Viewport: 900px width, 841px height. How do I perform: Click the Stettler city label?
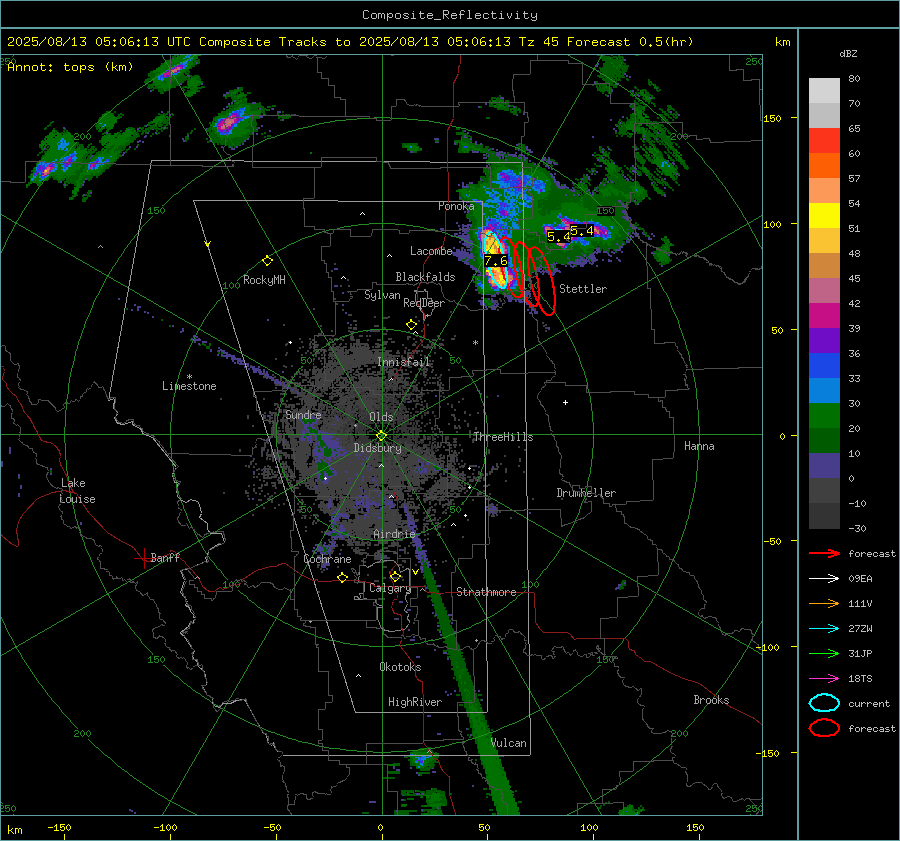click(x=583, y=289)
